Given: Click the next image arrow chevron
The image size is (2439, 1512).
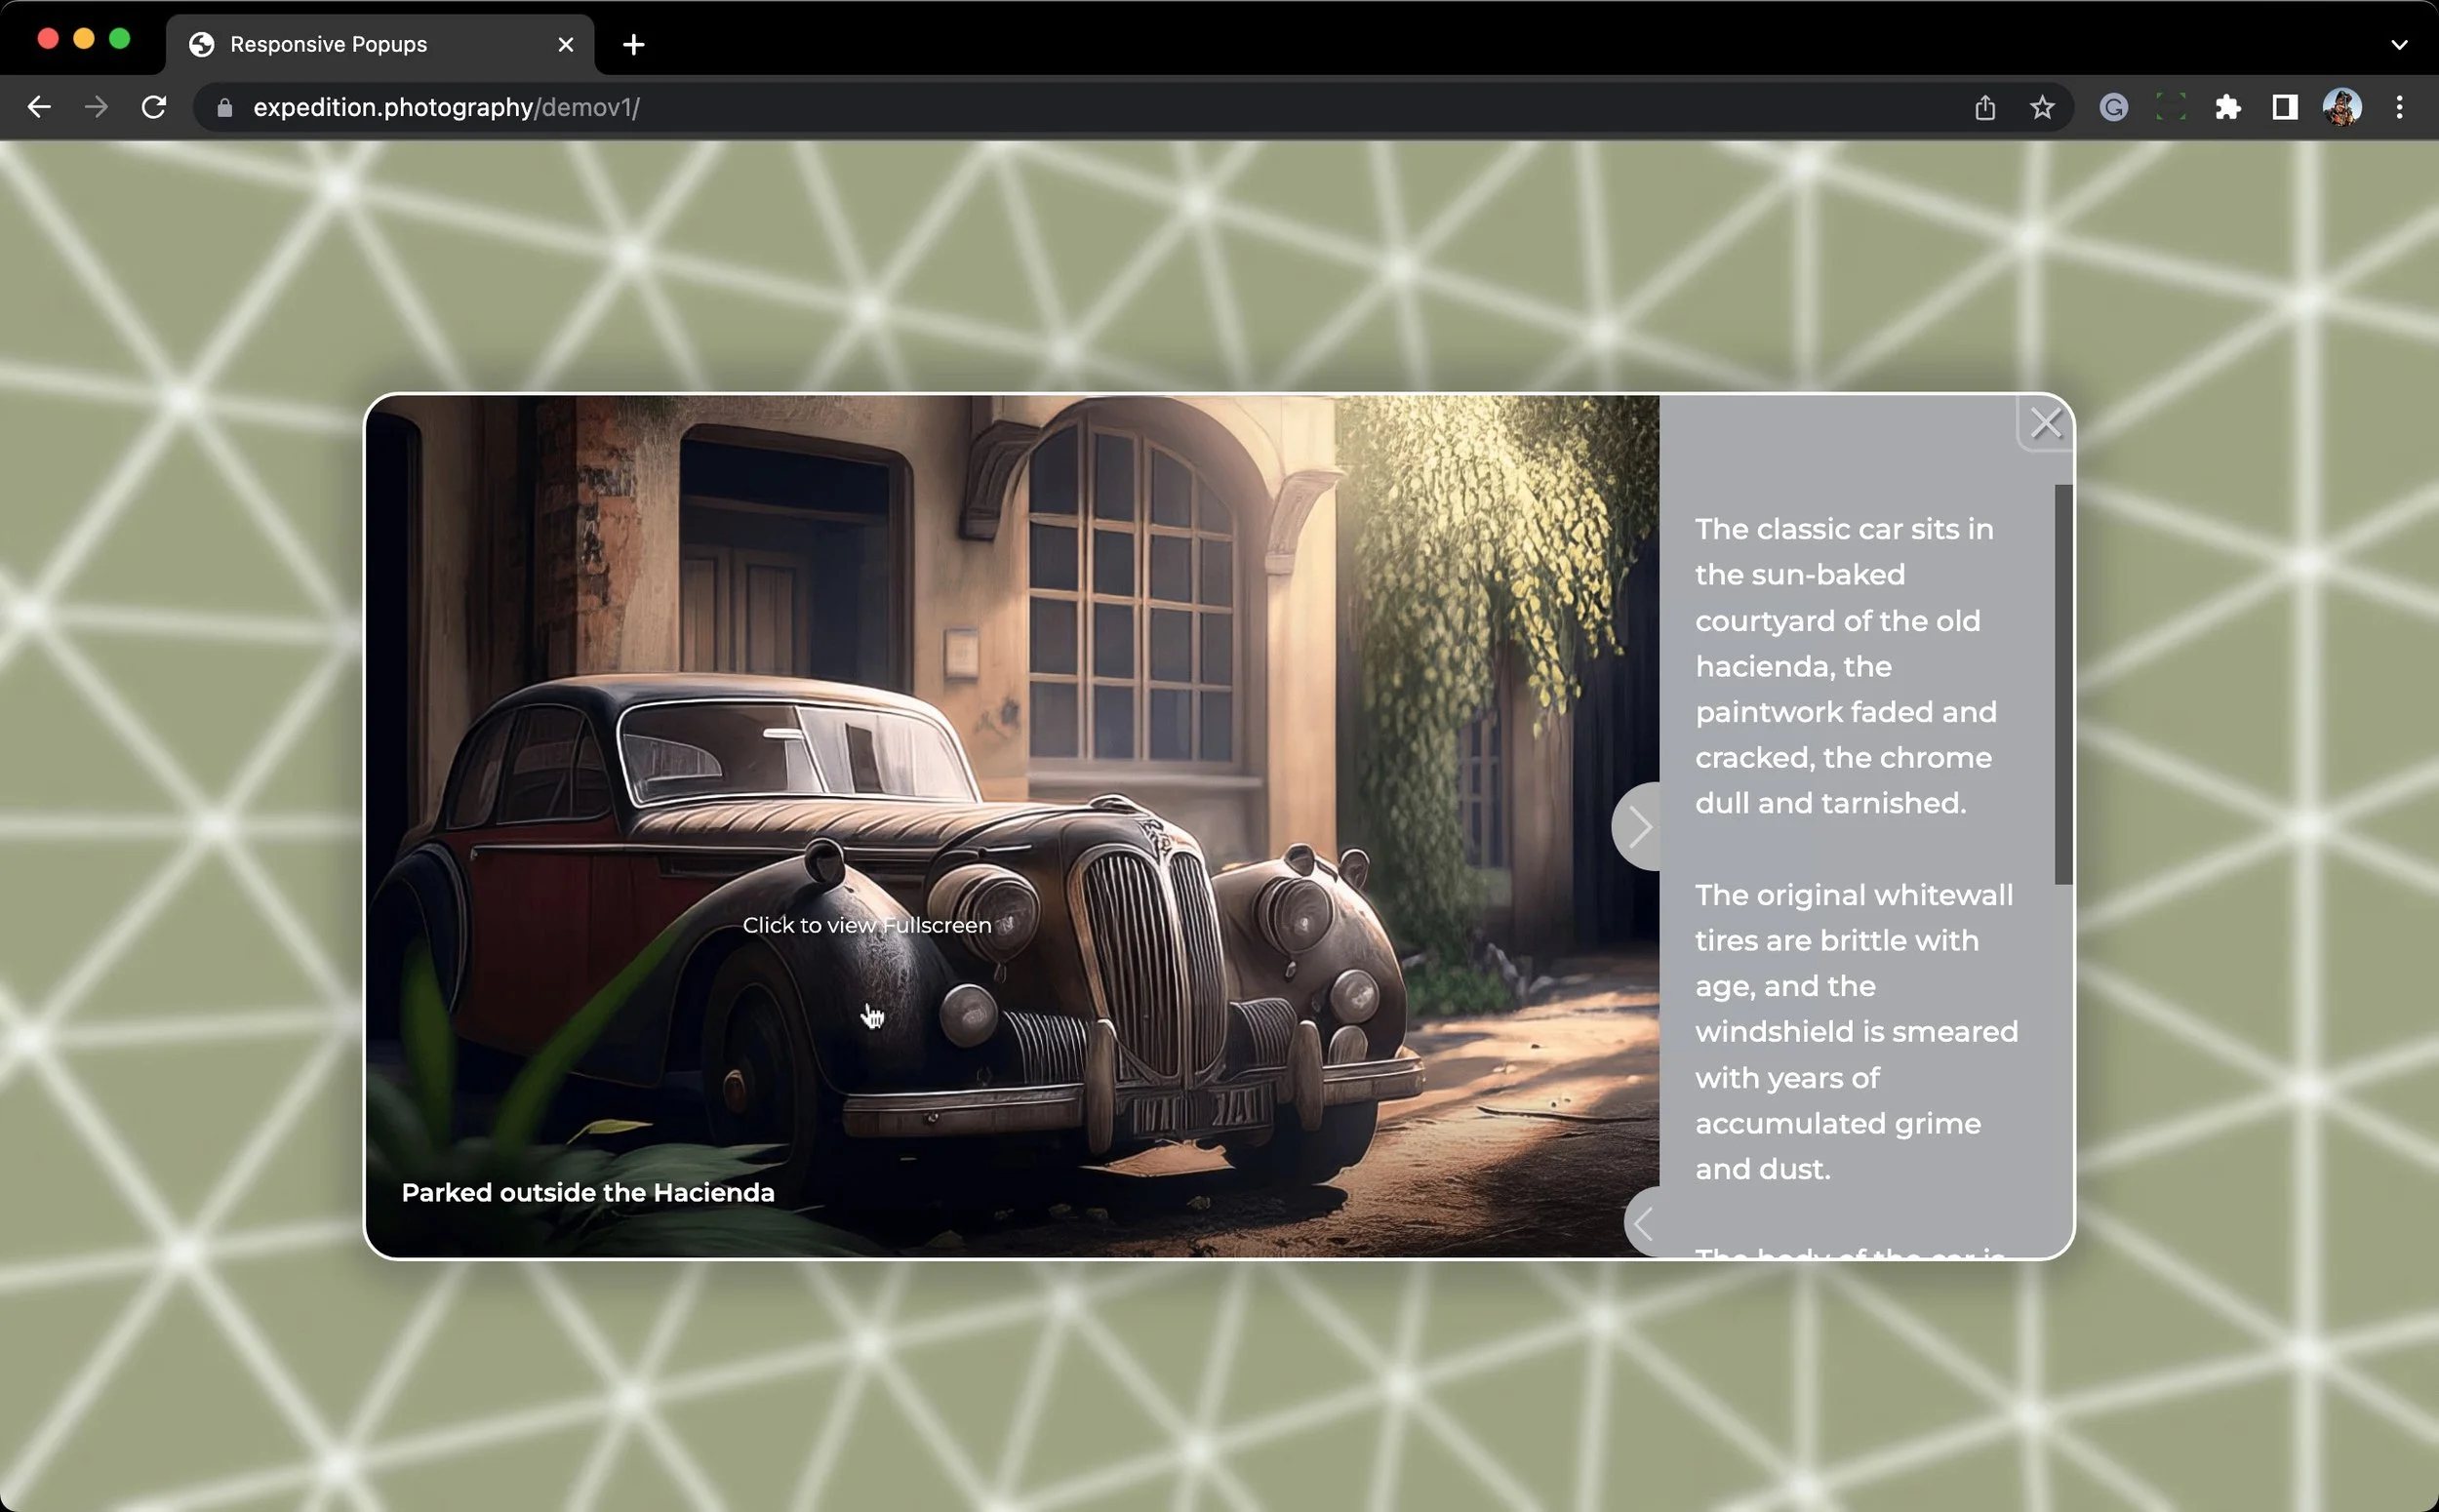Looking at the screenshot, I should coord(1638,826).
